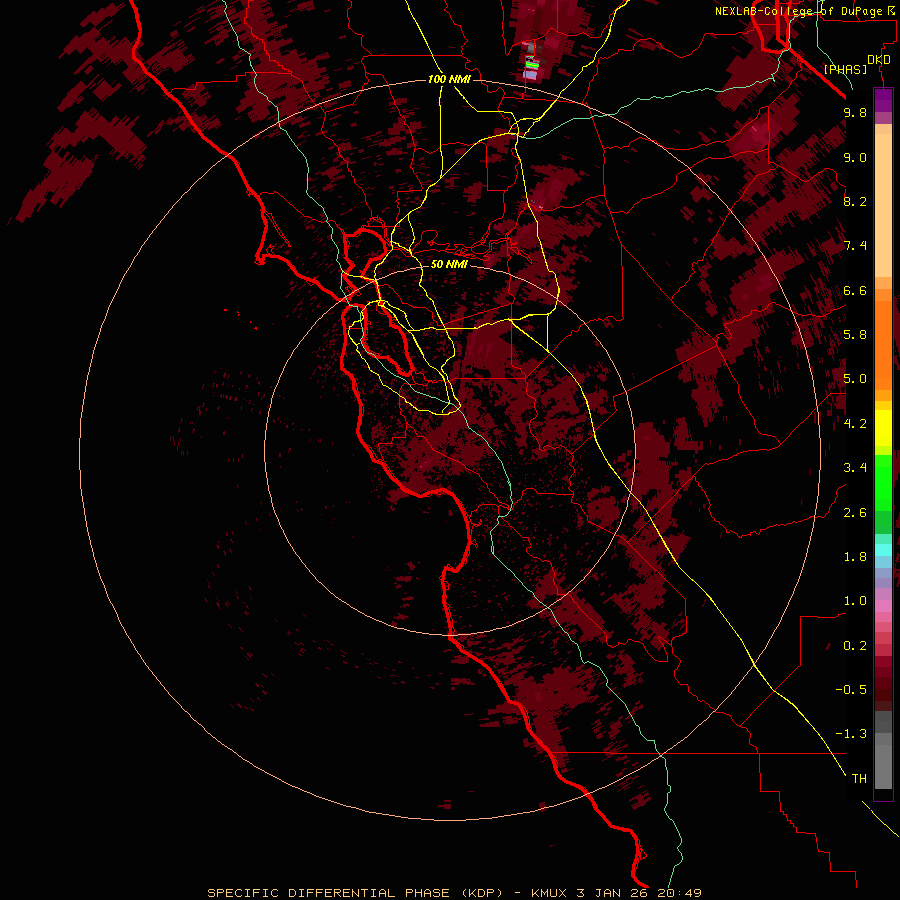Click the 9.0 scale value
900x900 pixels.
click(x=855, y=158)
